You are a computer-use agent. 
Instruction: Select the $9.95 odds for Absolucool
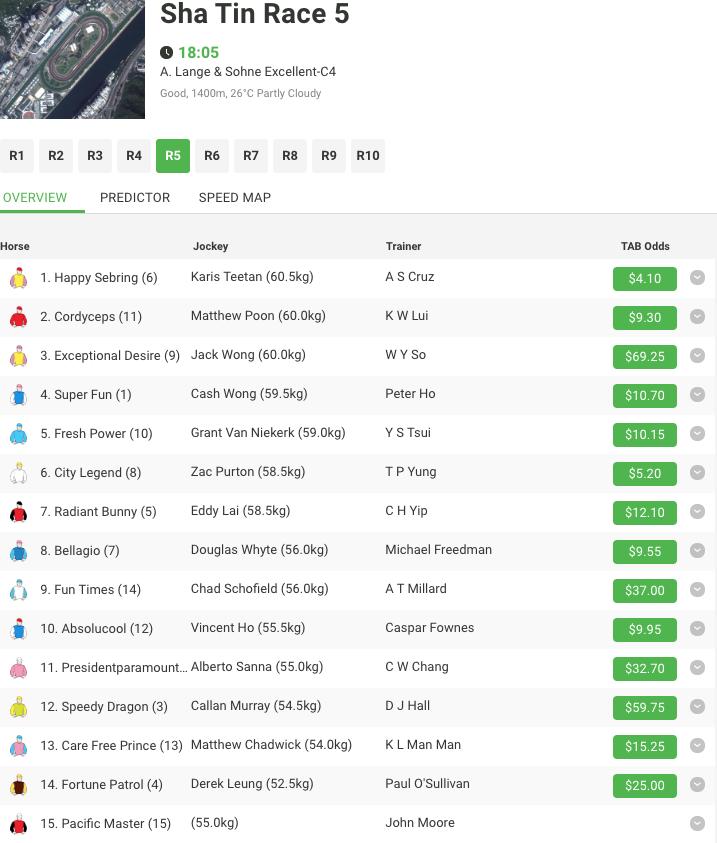(x=644, y=630)
